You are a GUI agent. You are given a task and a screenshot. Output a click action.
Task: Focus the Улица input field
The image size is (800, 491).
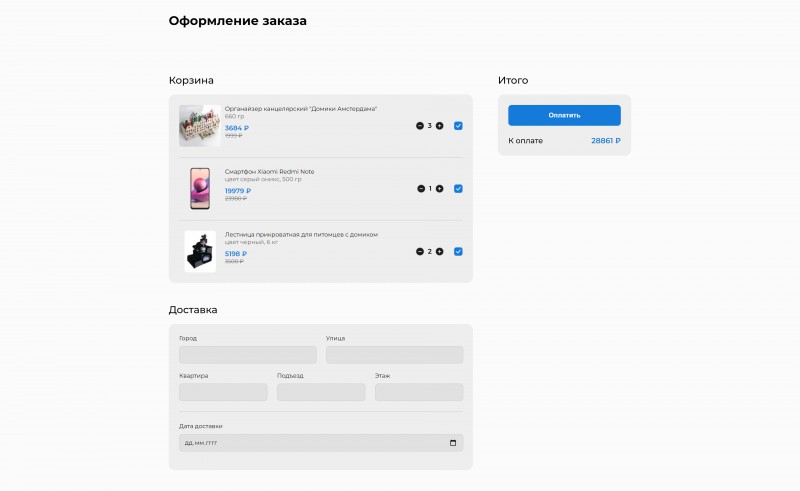(394, 355)
